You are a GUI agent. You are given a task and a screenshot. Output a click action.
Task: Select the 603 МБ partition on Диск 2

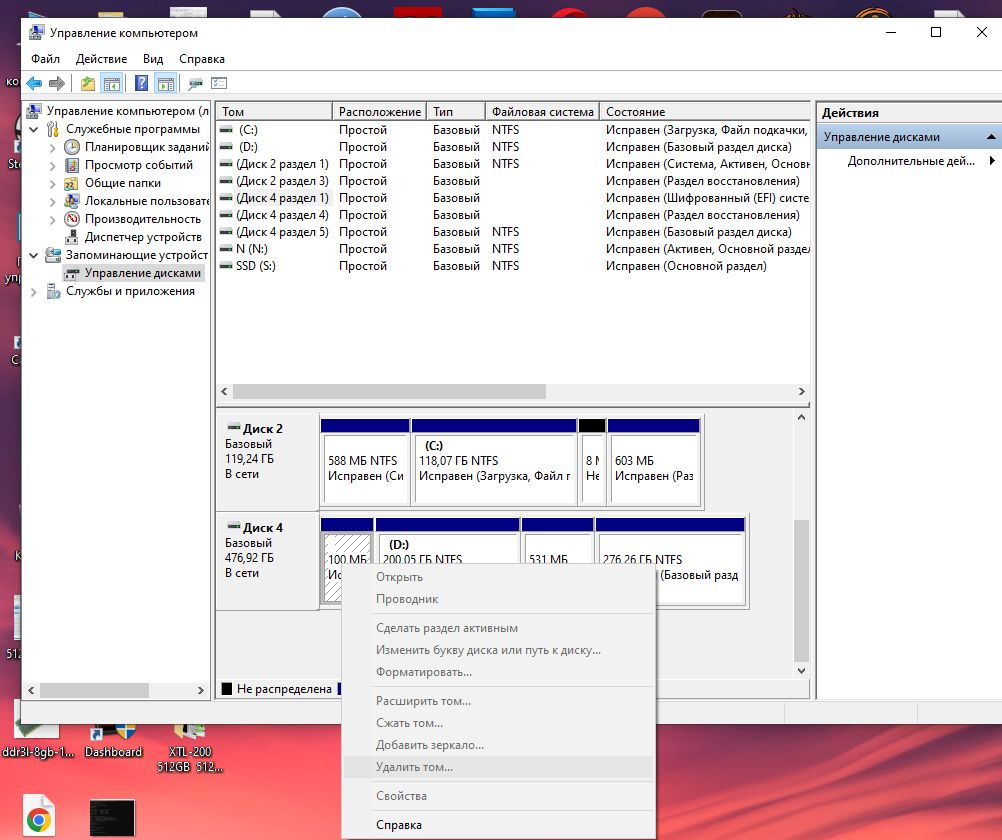point(654,462)
